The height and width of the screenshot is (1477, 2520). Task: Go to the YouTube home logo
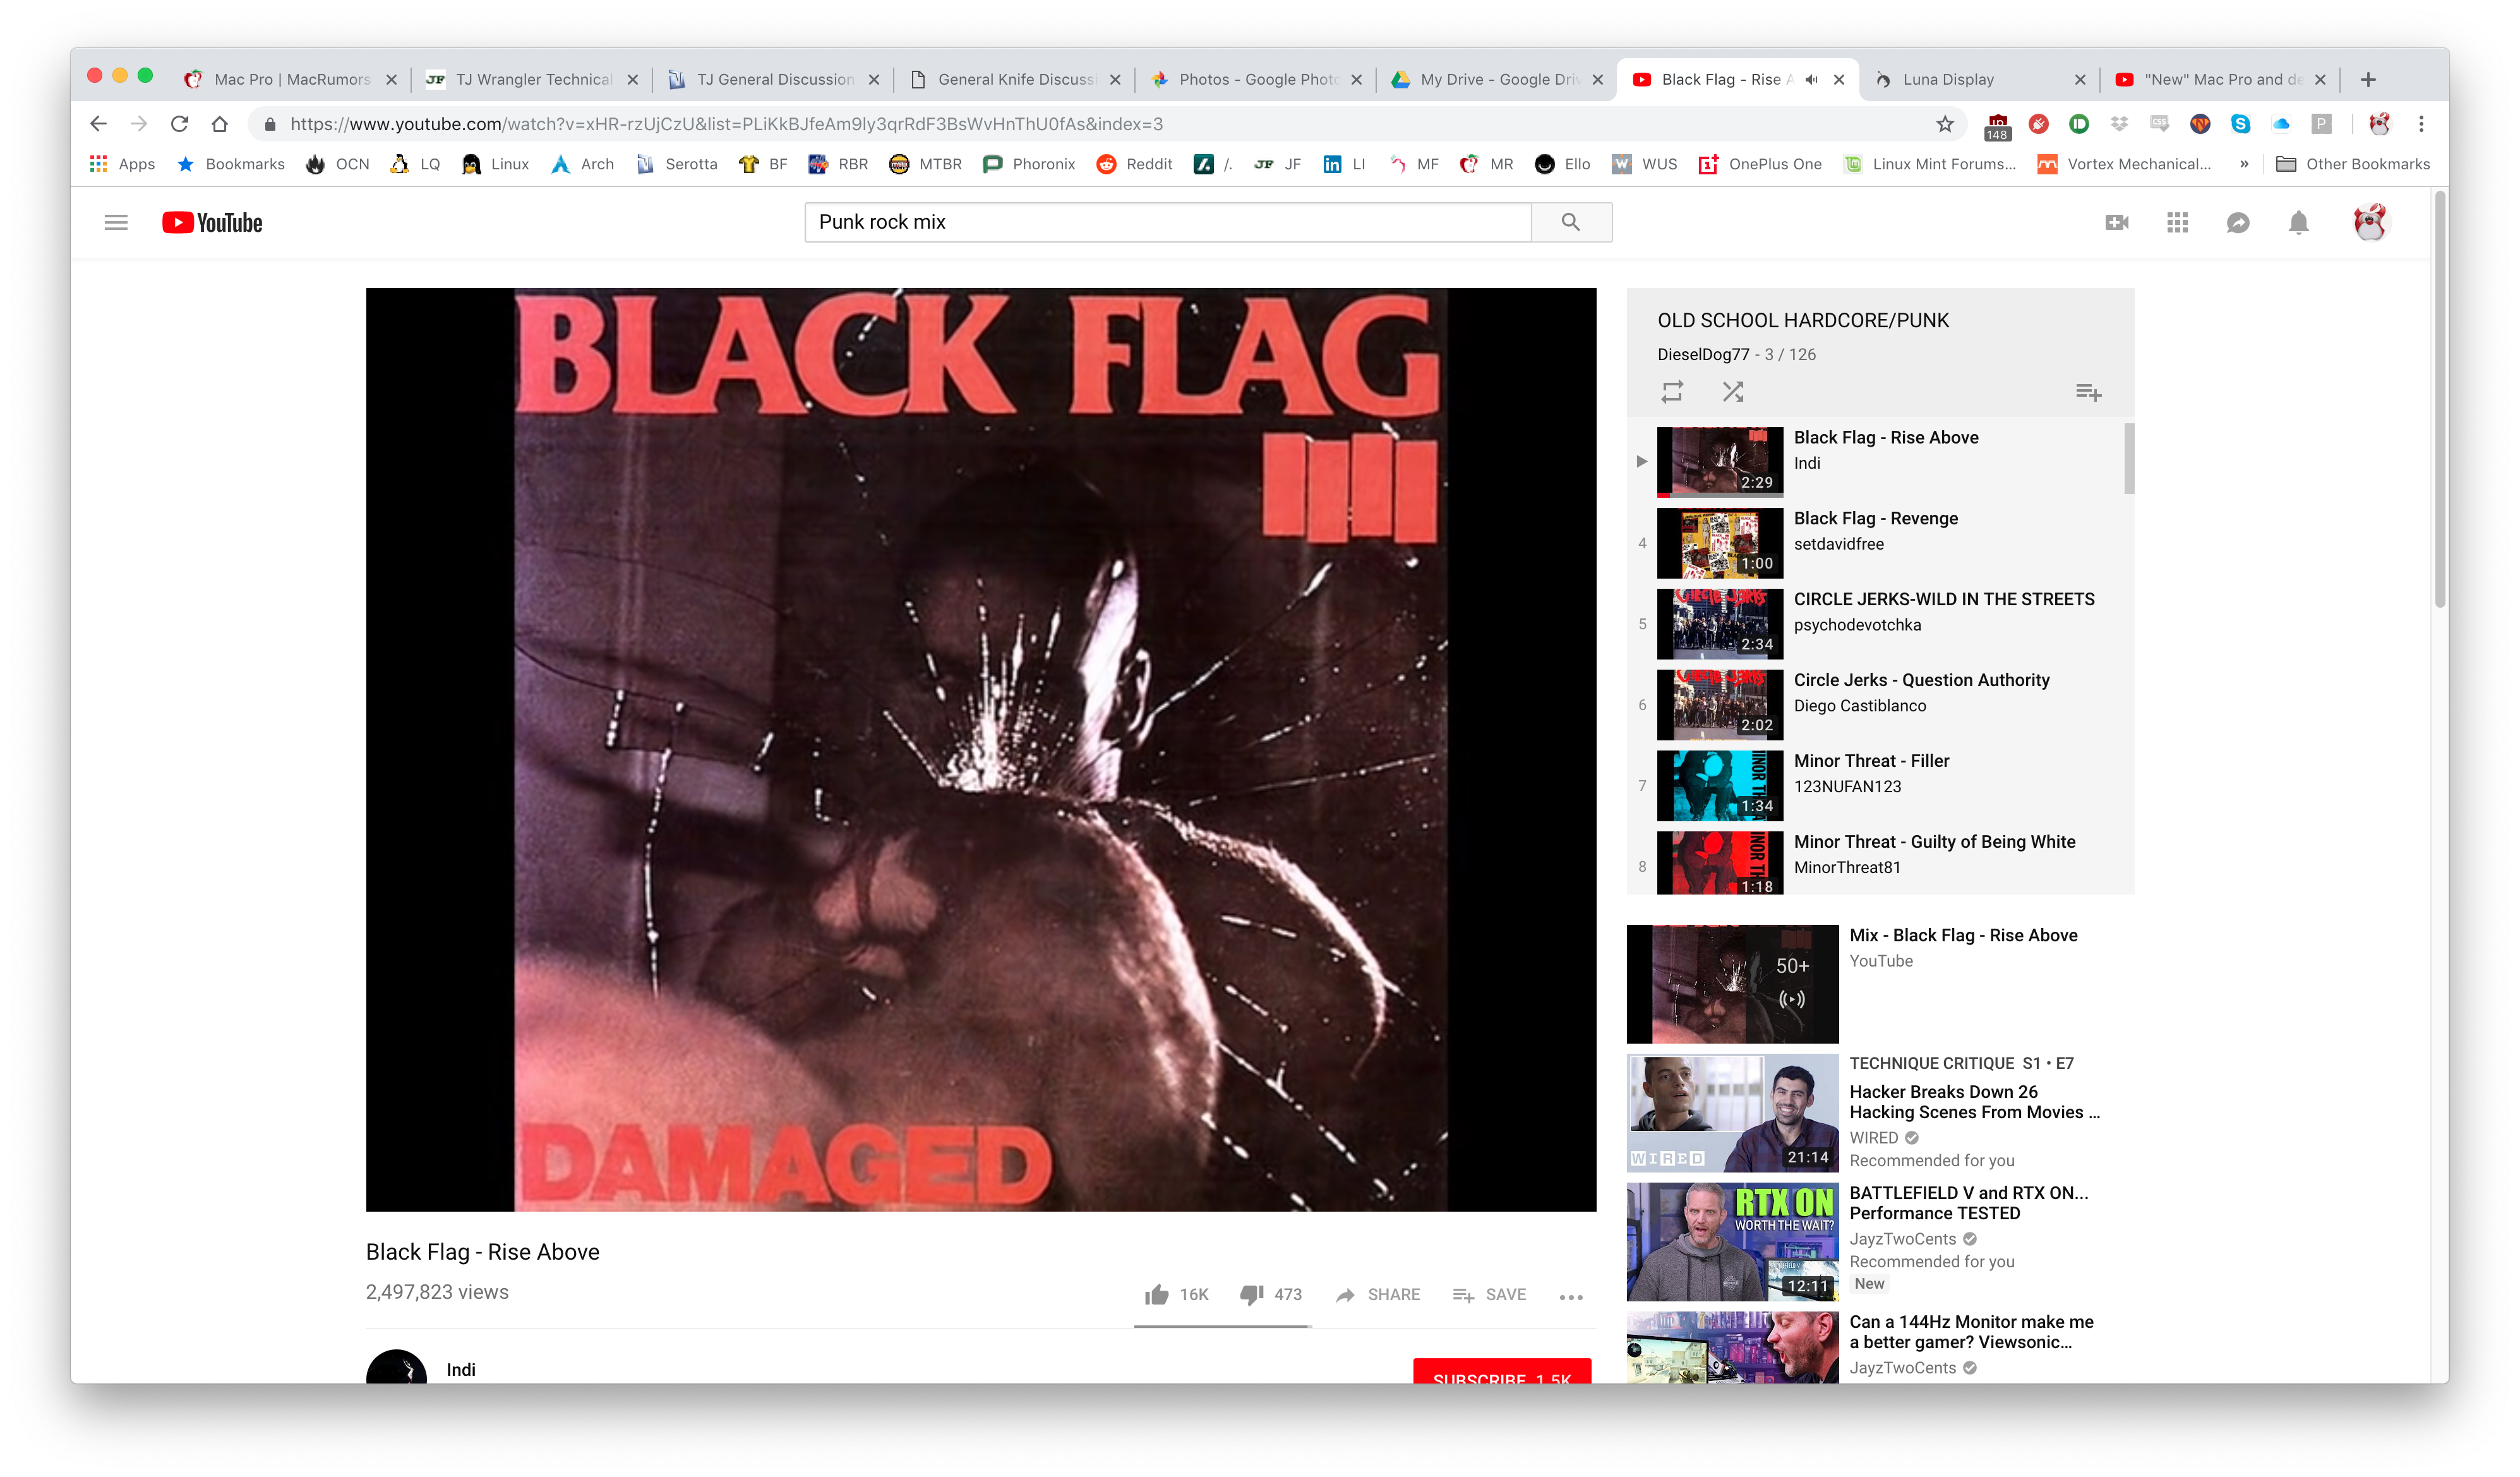tap(212, 222)
